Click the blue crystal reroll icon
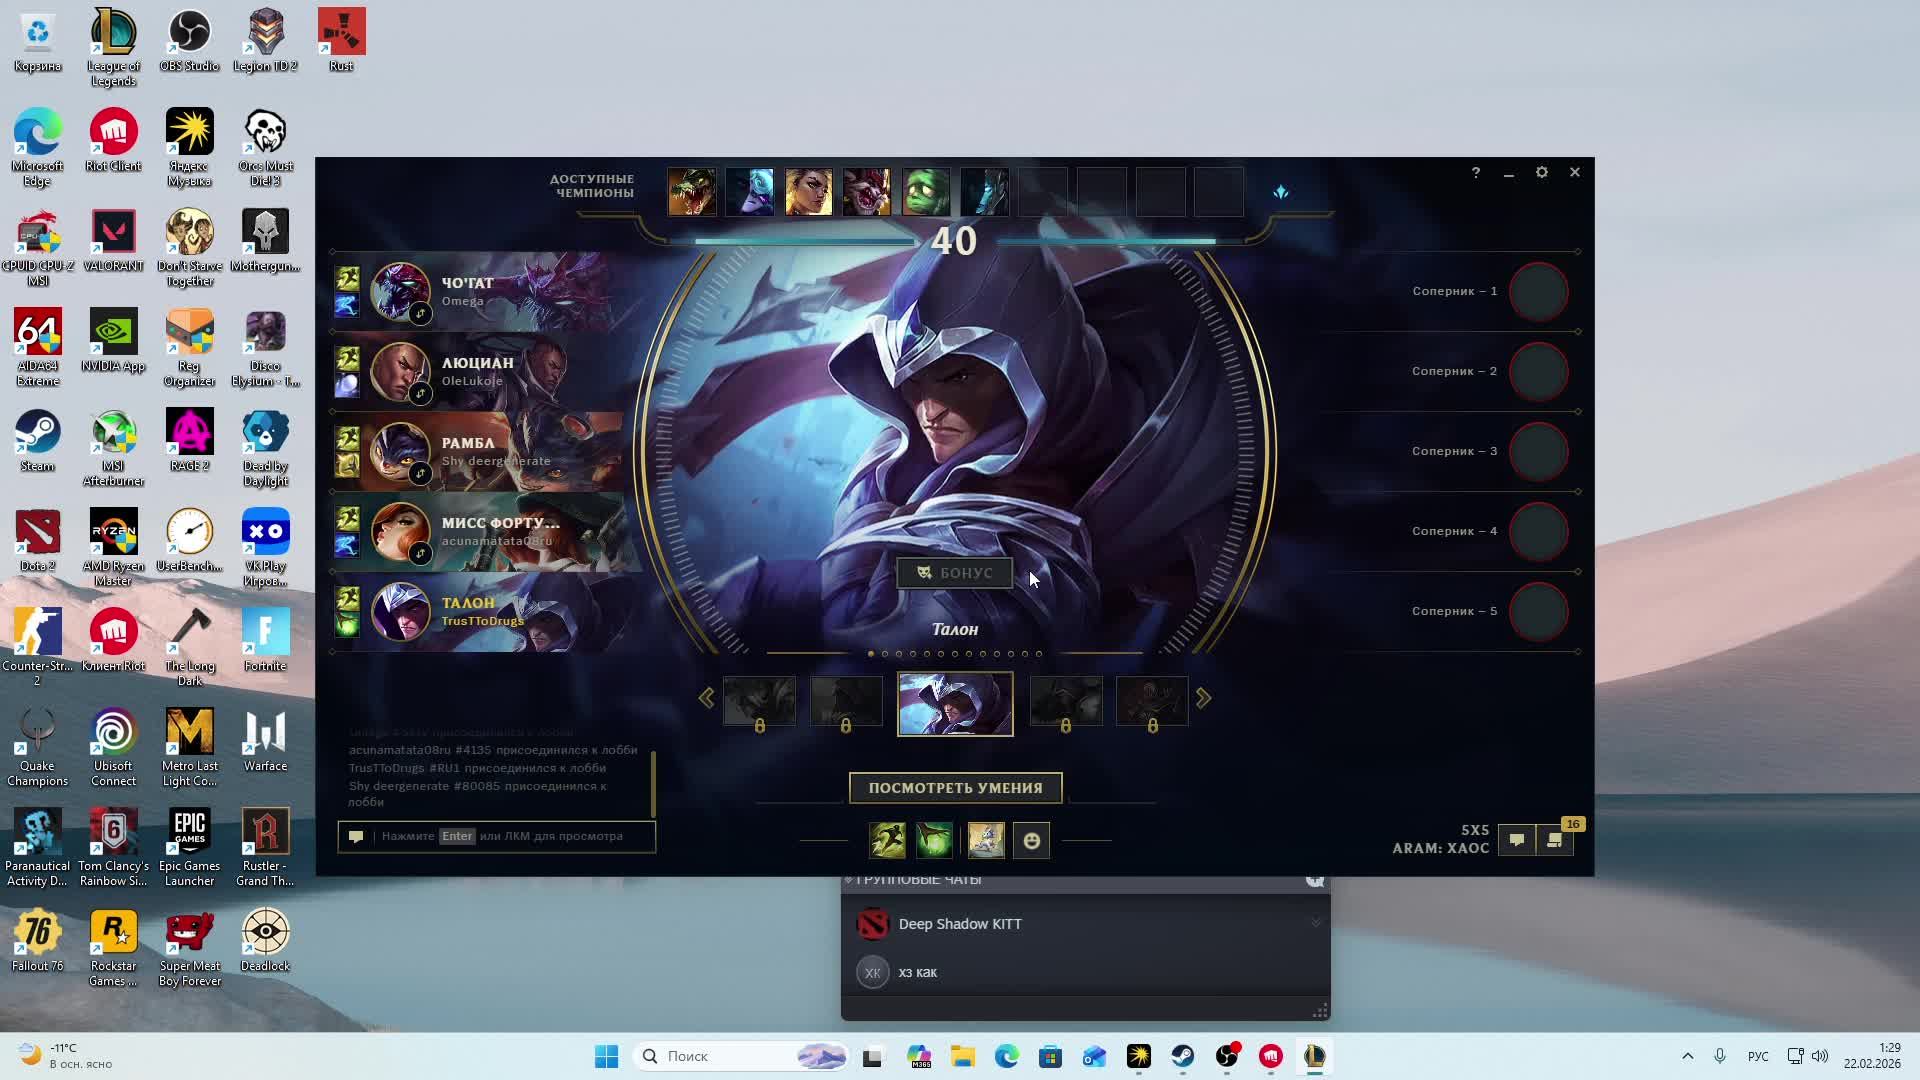 pyautogui.click(x=1281, y=192)
